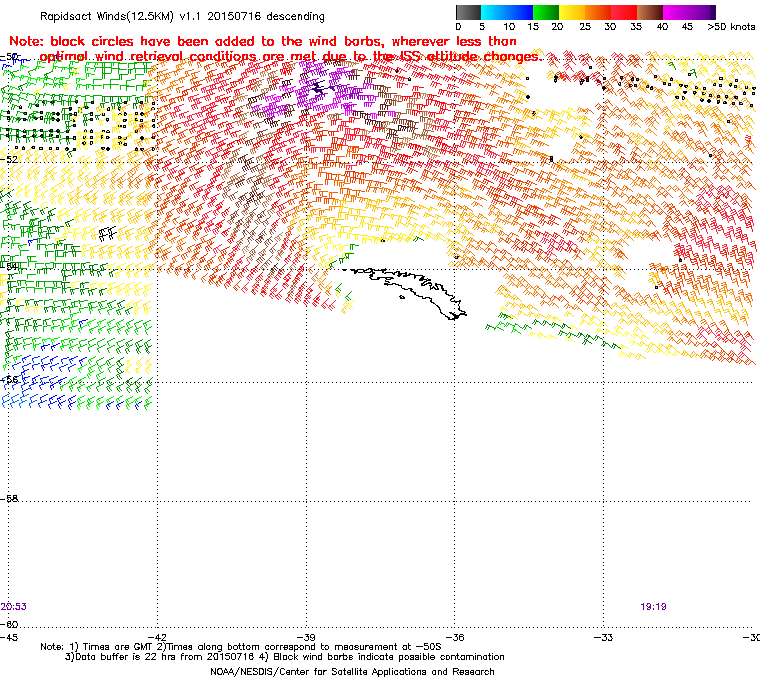
Task: Click the '-45' longitude axis label
Action: tap(9, 637)
